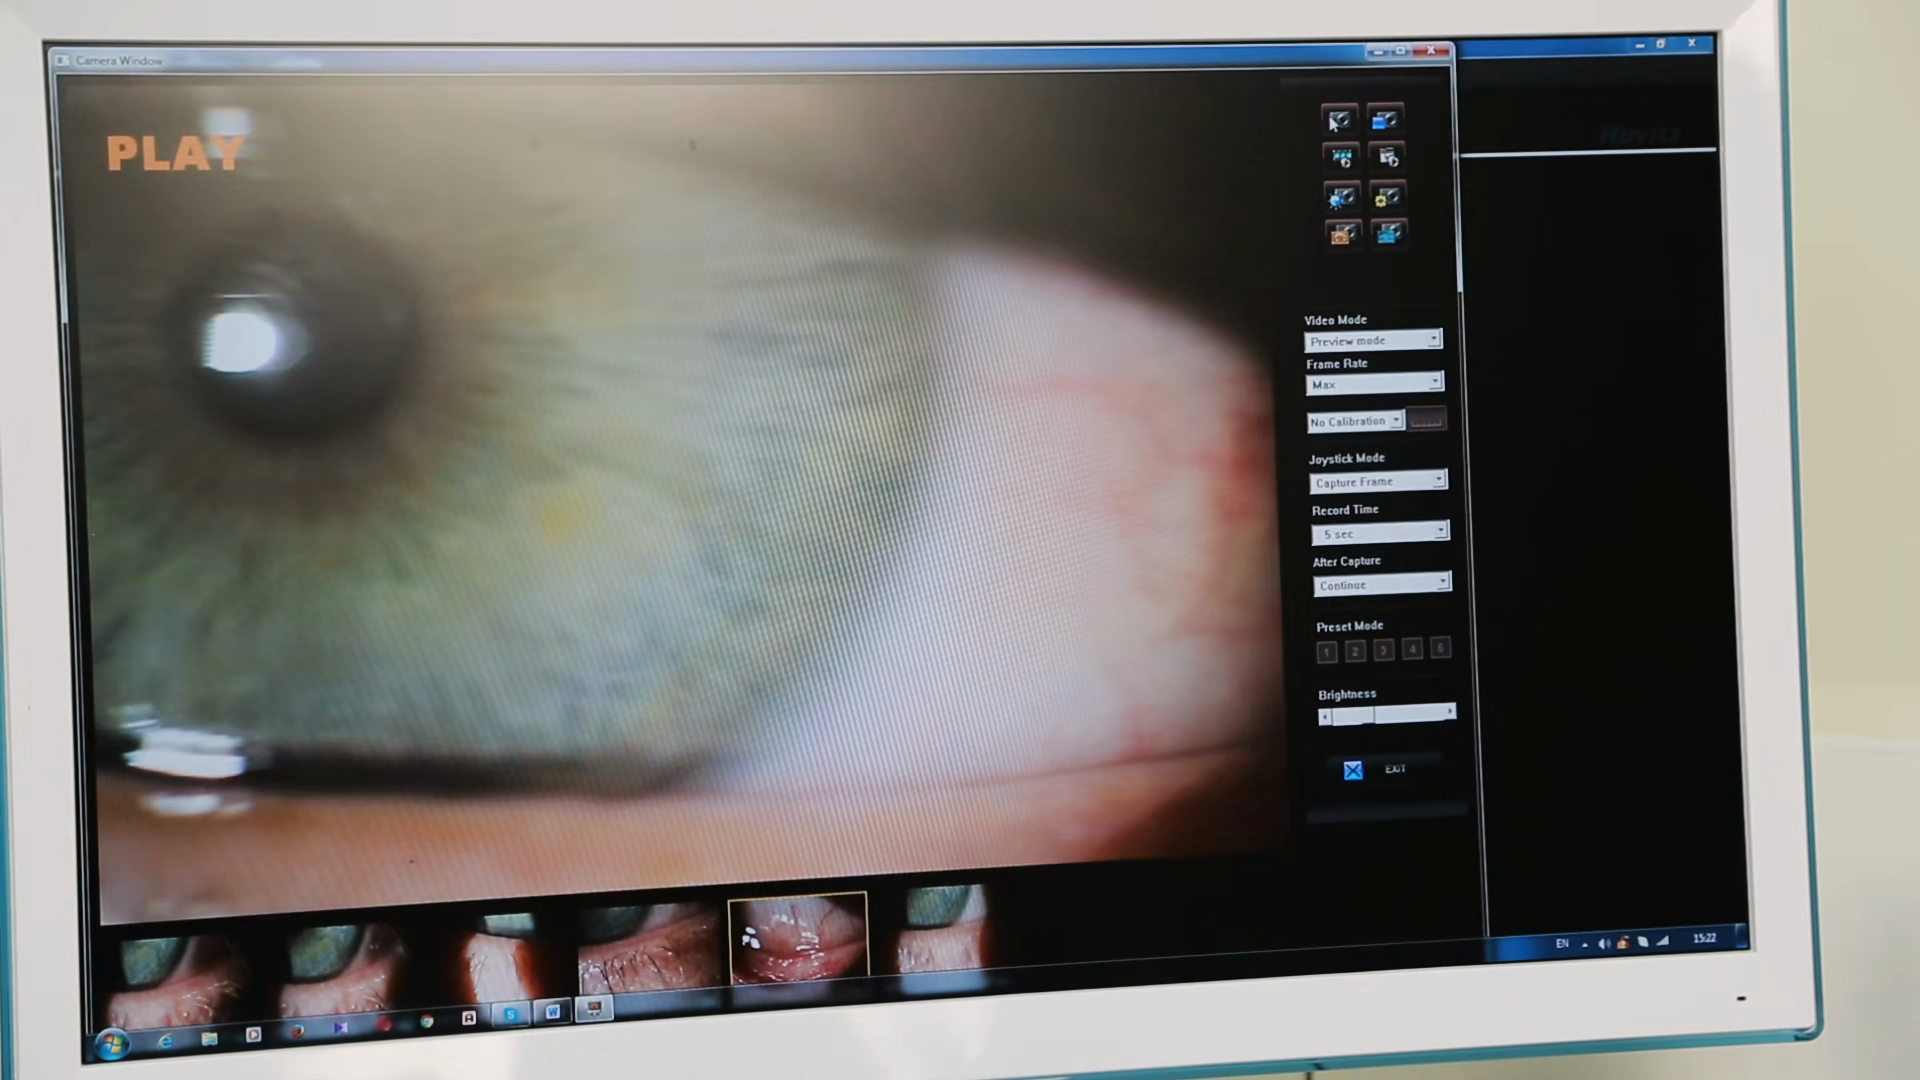Select Preset Mode 1
The height and width of the screenshot is (1080, 1920).
[x=1327, y=652]
